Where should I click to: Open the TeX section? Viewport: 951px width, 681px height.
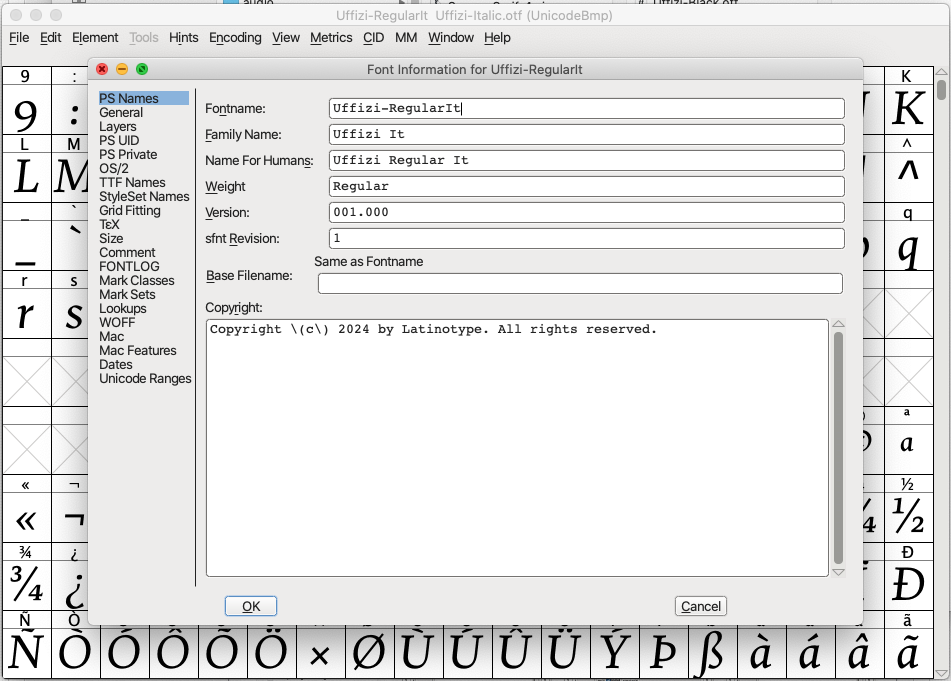coord(109,224)
